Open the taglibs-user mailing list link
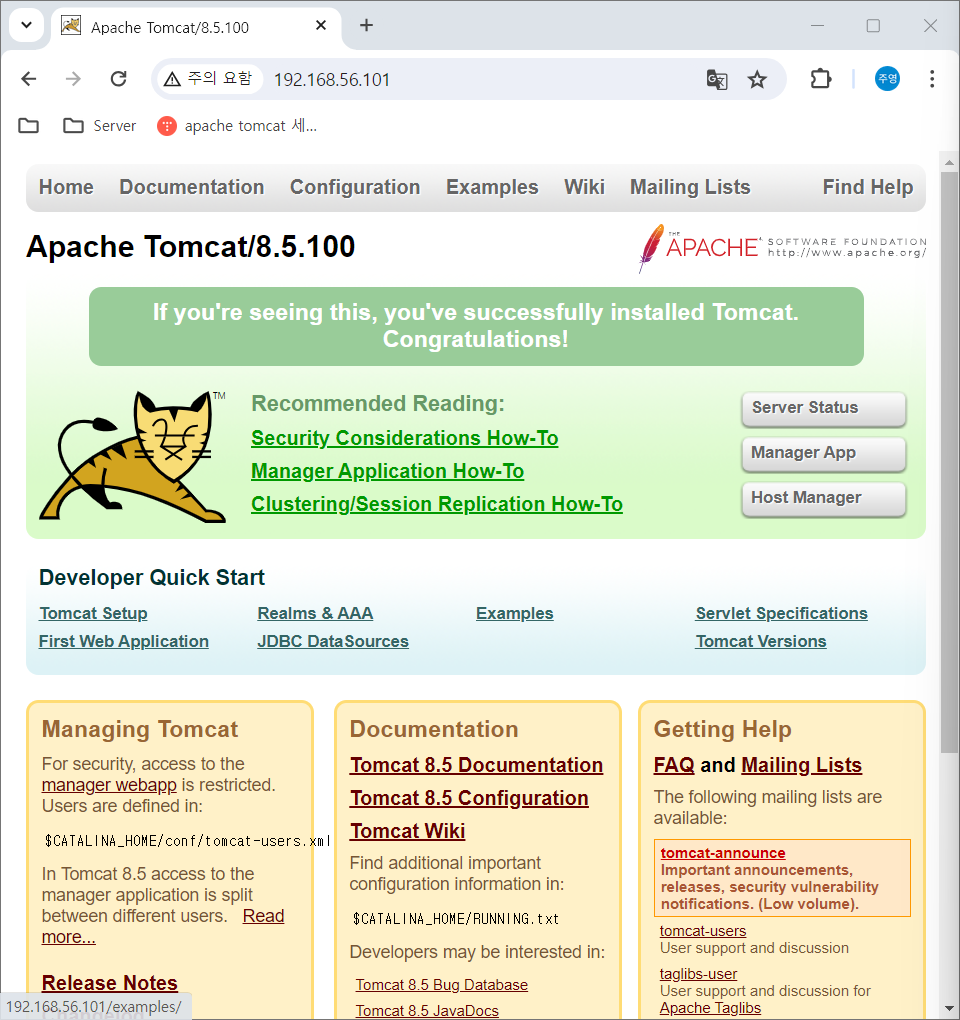The image size is (960, 1020). (699, 974)
